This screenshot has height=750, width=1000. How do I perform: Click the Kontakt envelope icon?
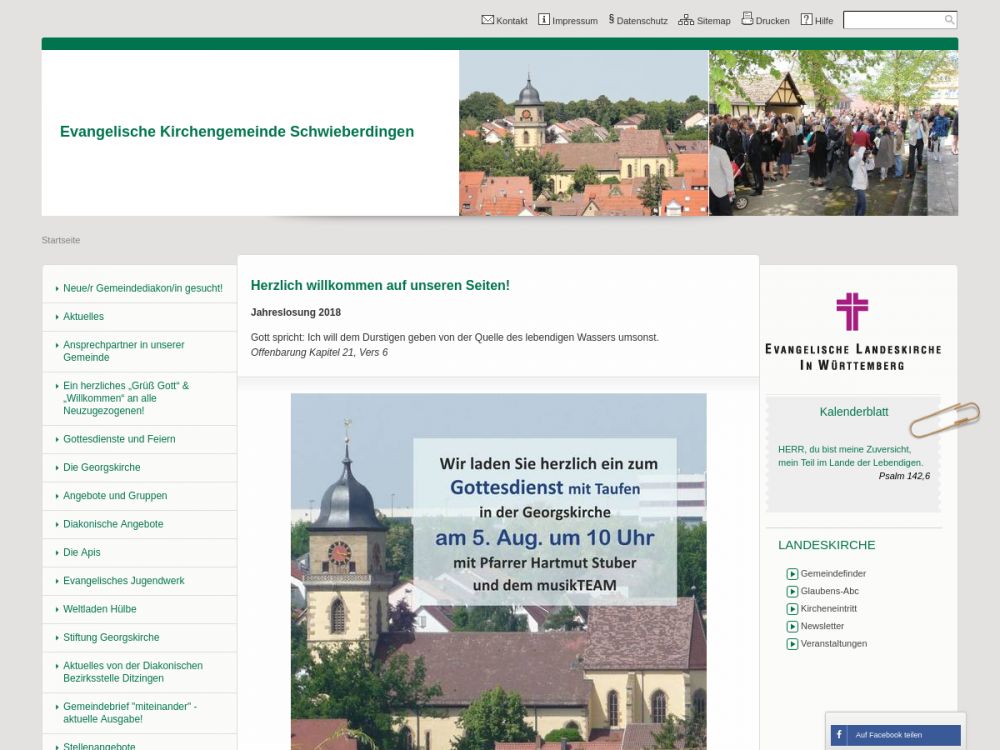487,20
